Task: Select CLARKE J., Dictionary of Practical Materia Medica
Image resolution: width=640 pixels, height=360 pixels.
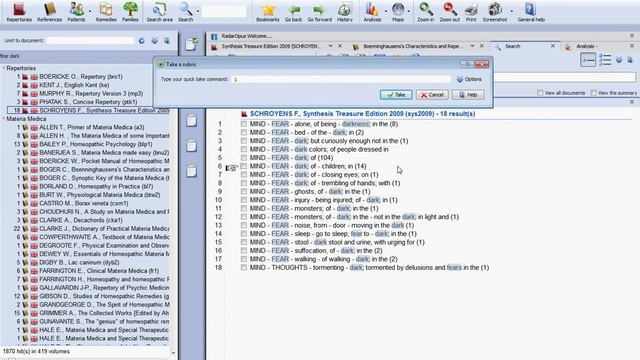Action: tap(104, 229)
